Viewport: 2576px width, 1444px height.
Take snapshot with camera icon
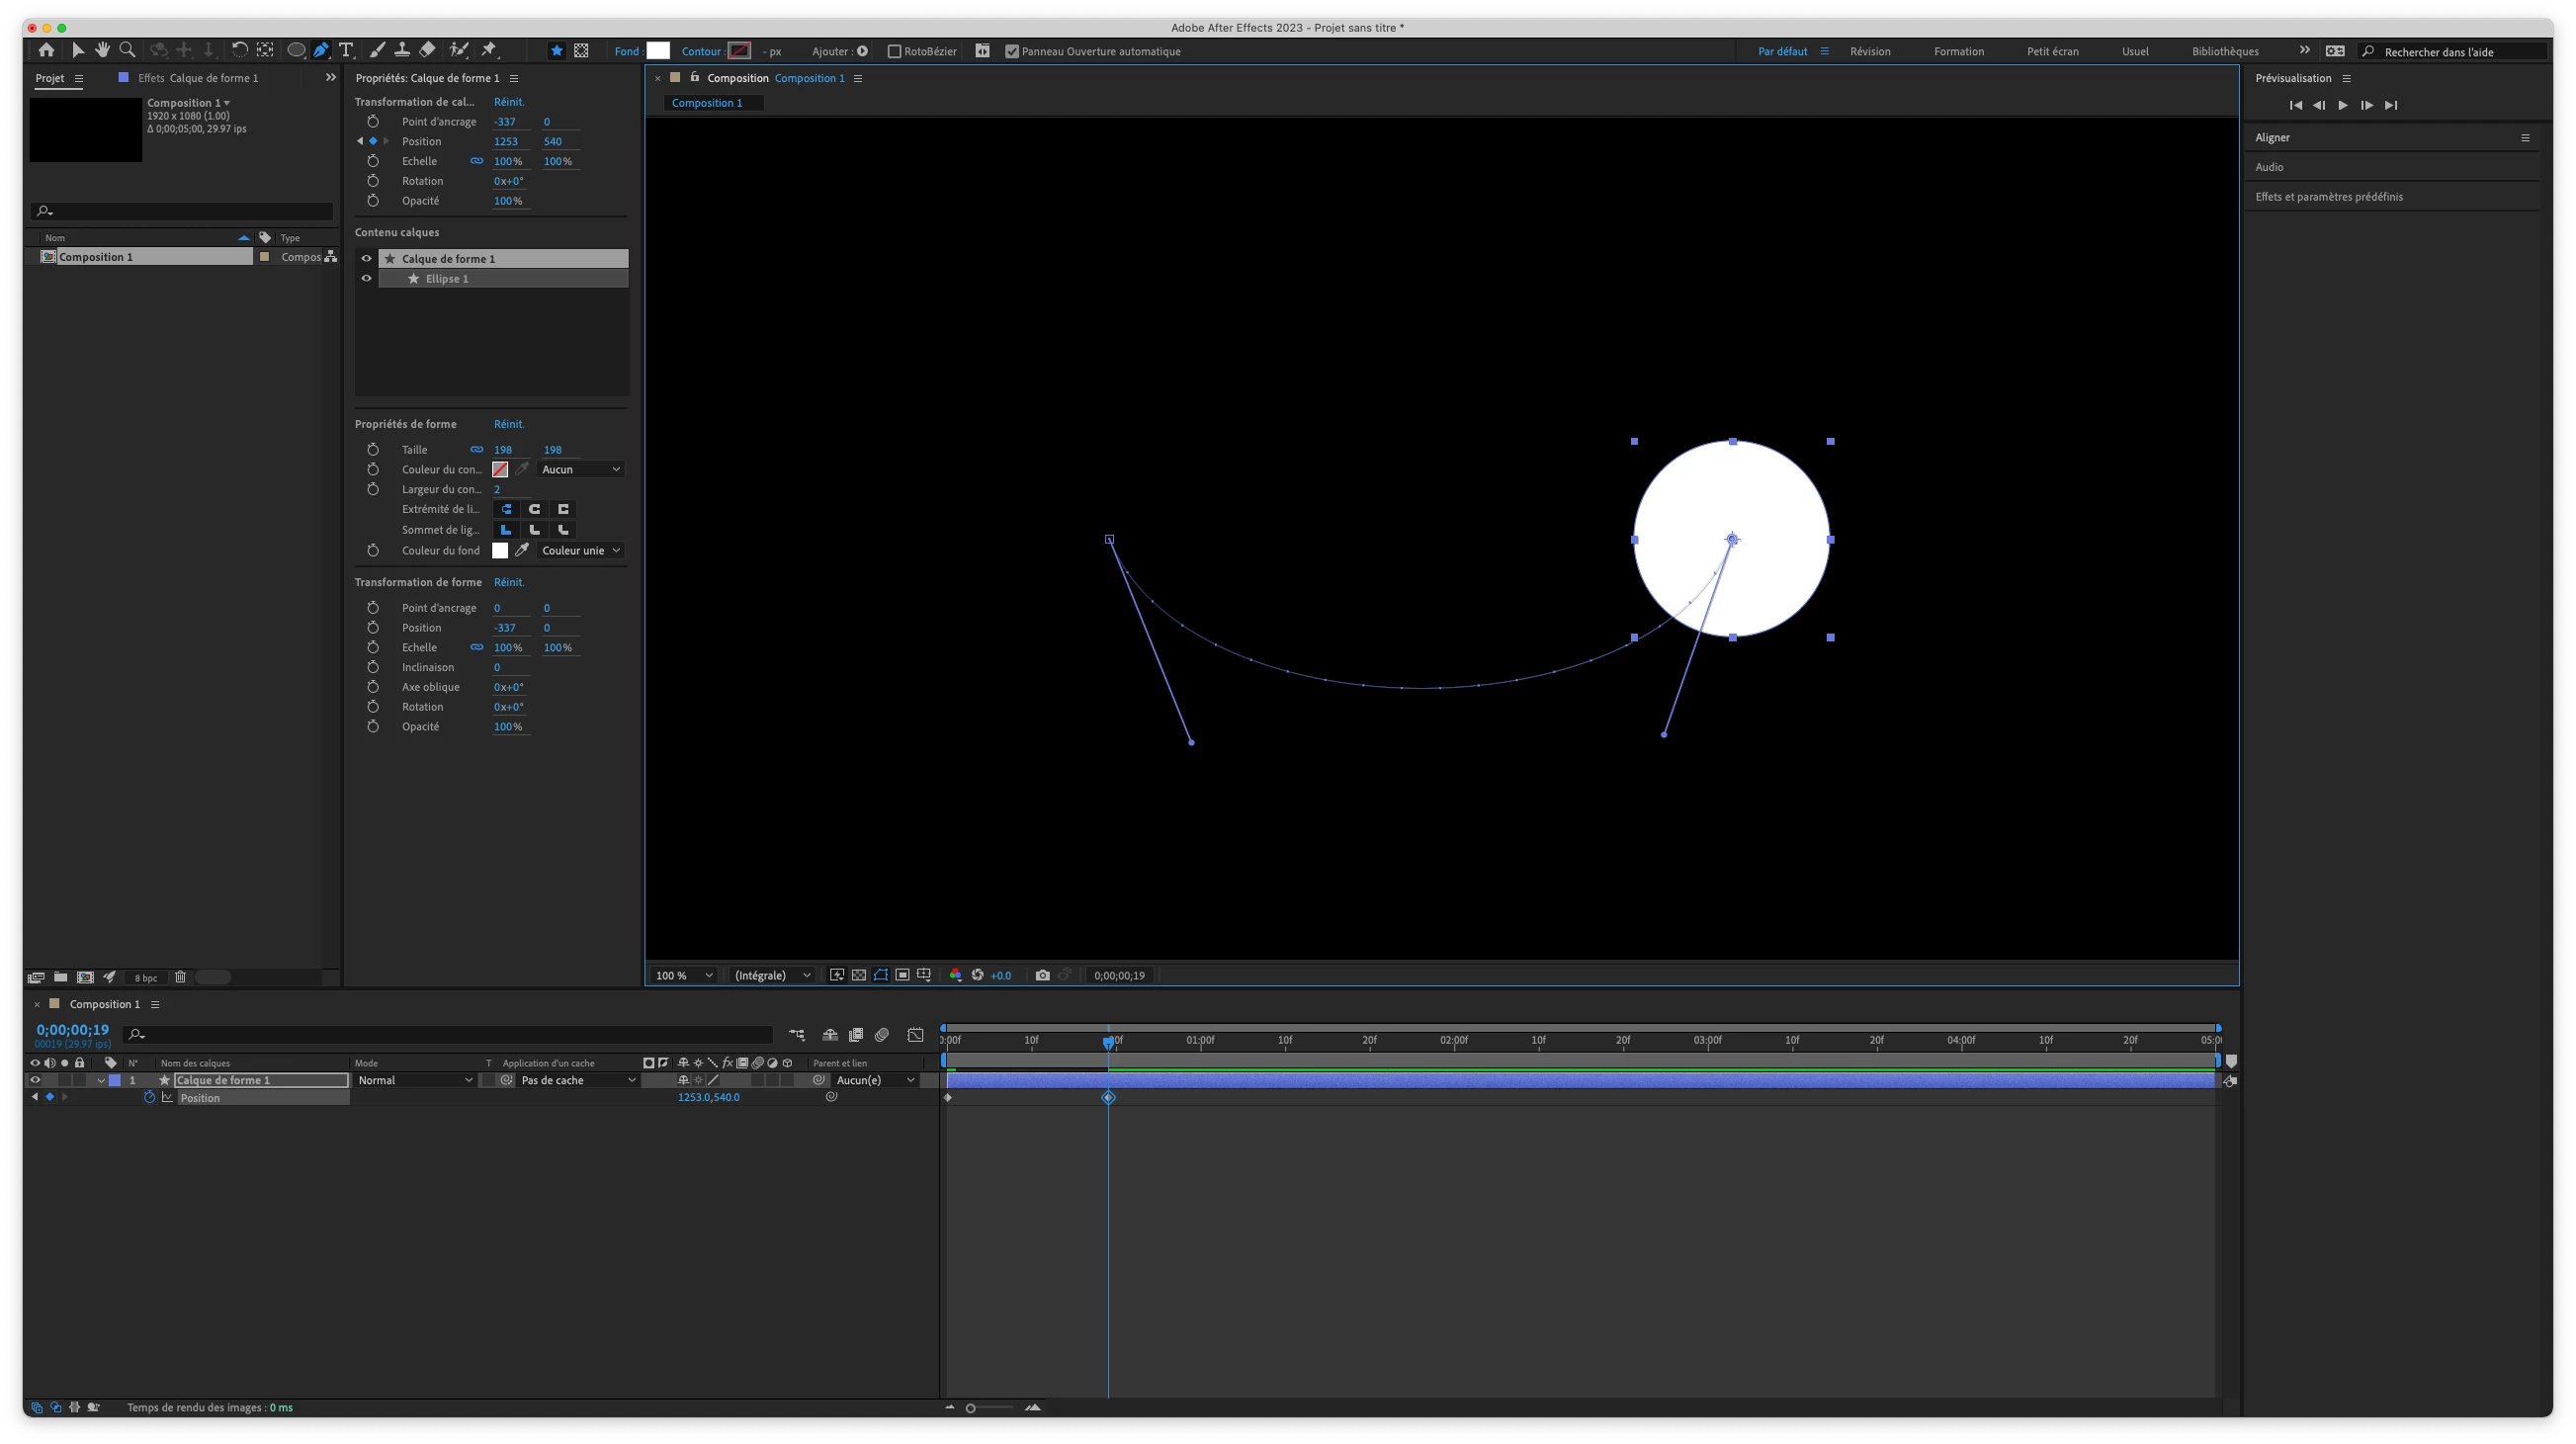coord(1042,975)
